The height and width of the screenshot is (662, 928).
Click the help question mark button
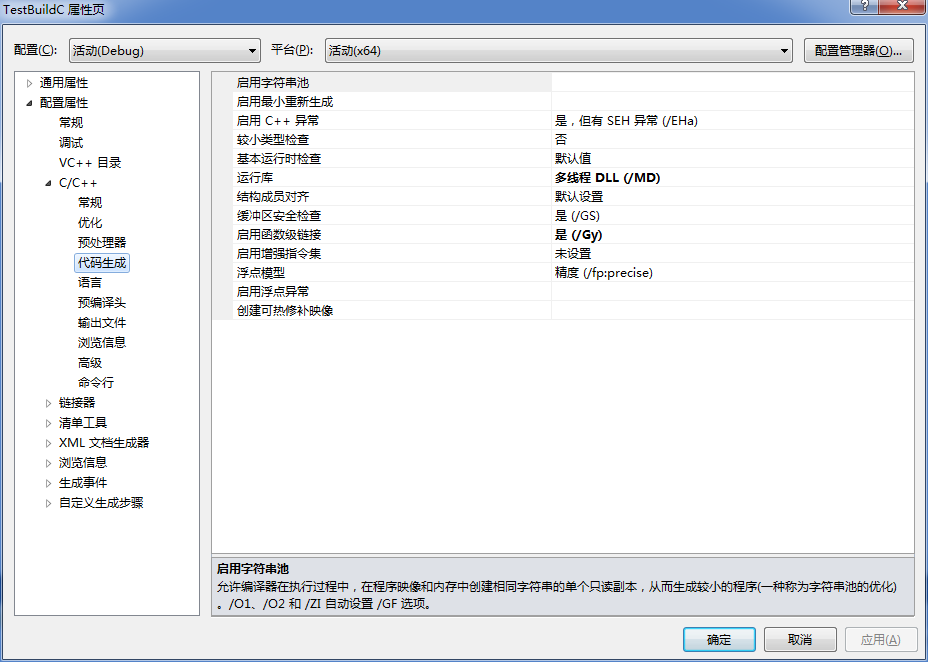[x=865, y=7]
